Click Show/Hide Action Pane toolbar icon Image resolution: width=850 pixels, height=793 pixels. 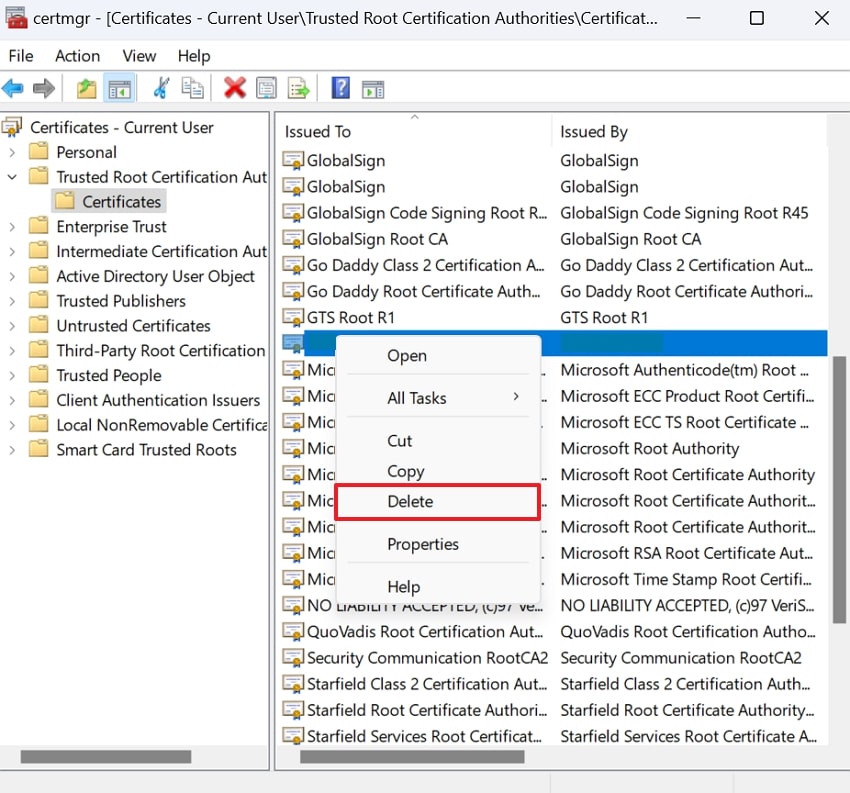point(373,89)
